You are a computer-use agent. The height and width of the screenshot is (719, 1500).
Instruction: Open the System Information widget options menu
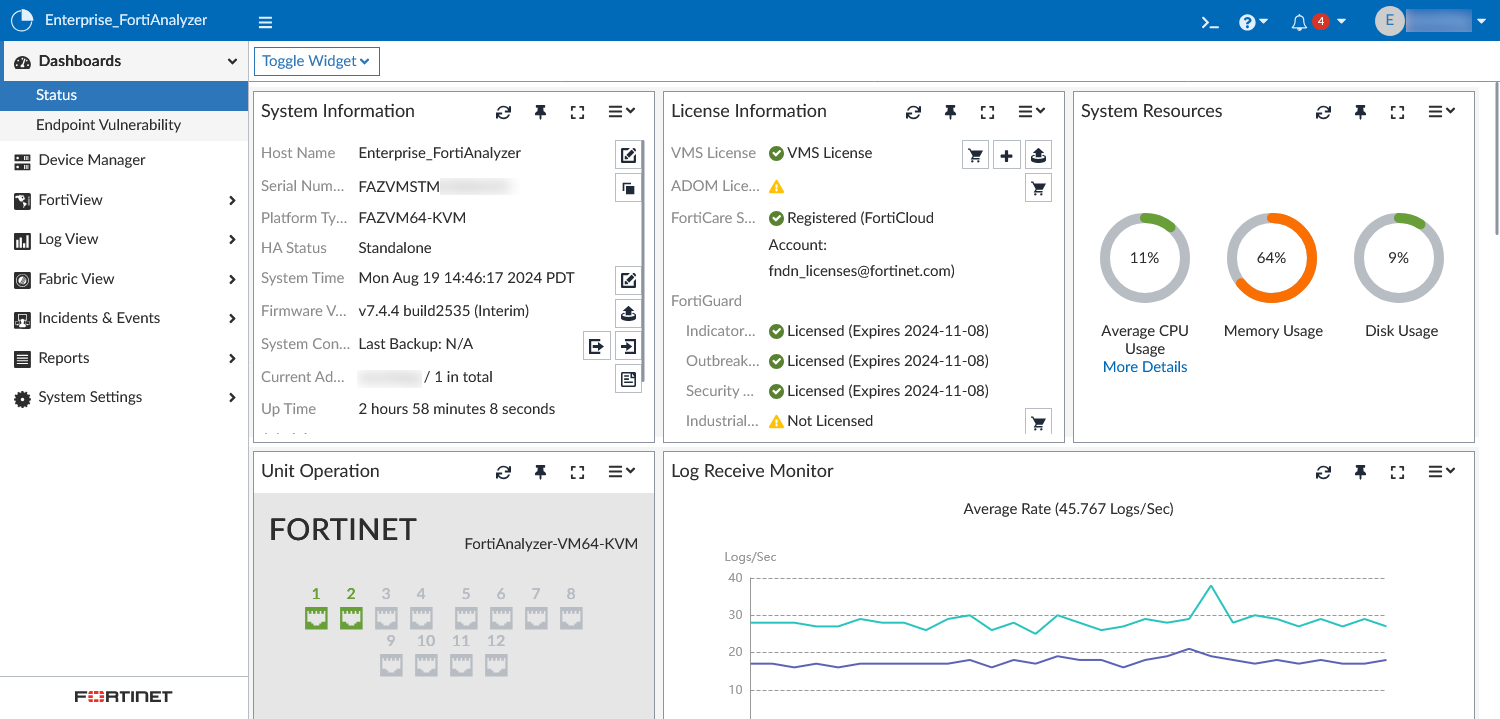pos(622,112)
